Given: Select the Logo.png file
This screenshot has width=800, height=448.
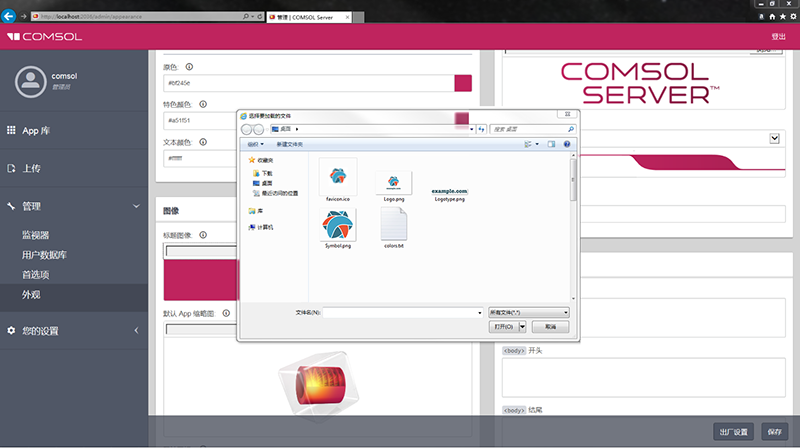Looking at the screenshot, I should coord(393,186).
